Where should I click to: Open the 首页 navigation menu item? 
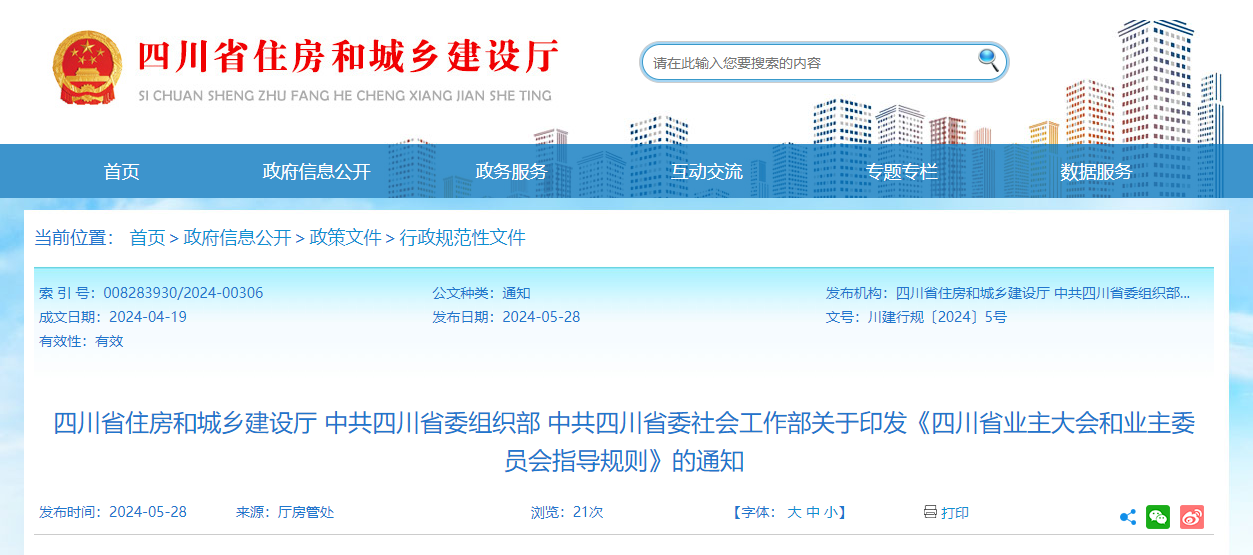pos(121,172)
